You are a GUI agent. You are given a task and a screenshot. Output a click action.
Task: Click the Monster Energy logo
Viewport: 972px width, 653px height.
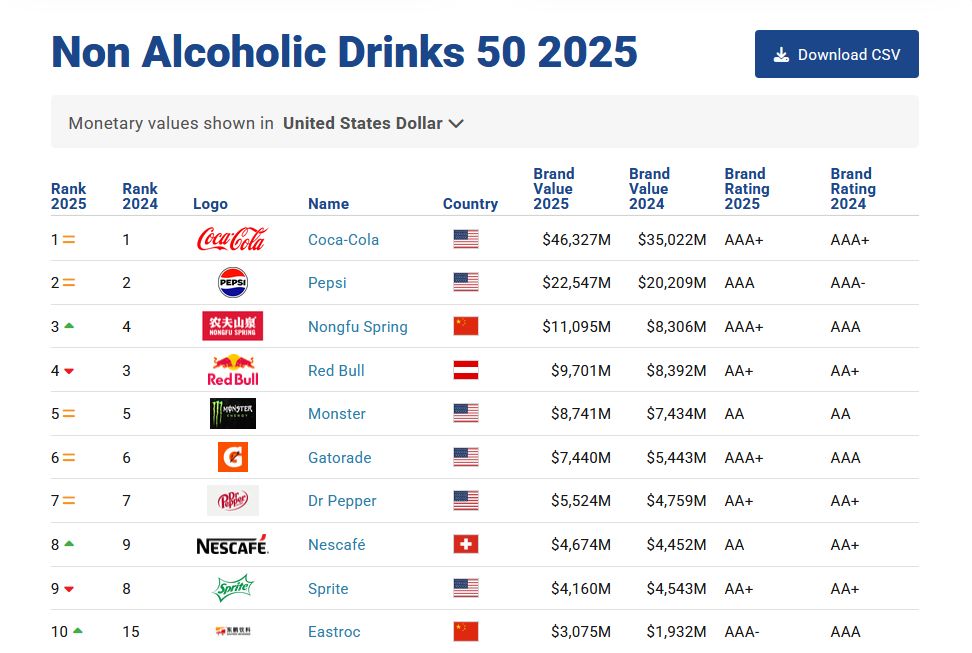(x=232, y=414)
